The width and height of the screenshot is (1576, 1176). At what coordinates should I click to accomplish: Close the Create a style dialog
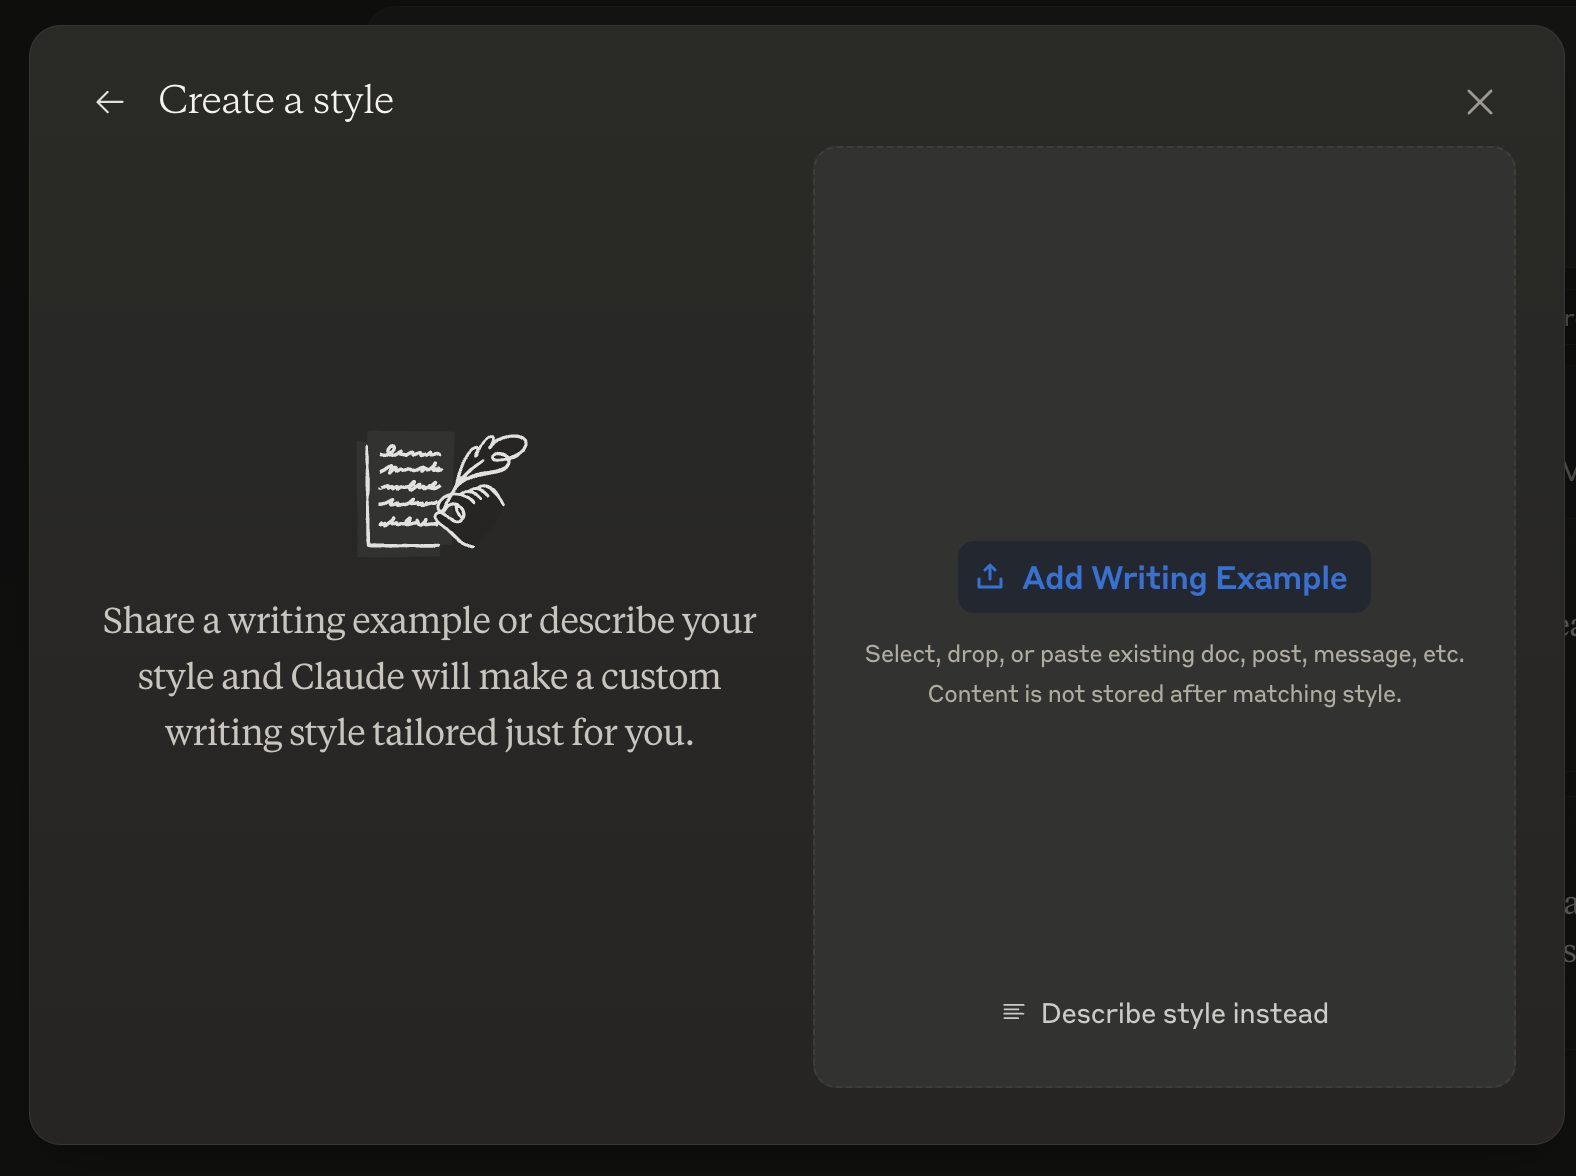tap(1479, 101)
